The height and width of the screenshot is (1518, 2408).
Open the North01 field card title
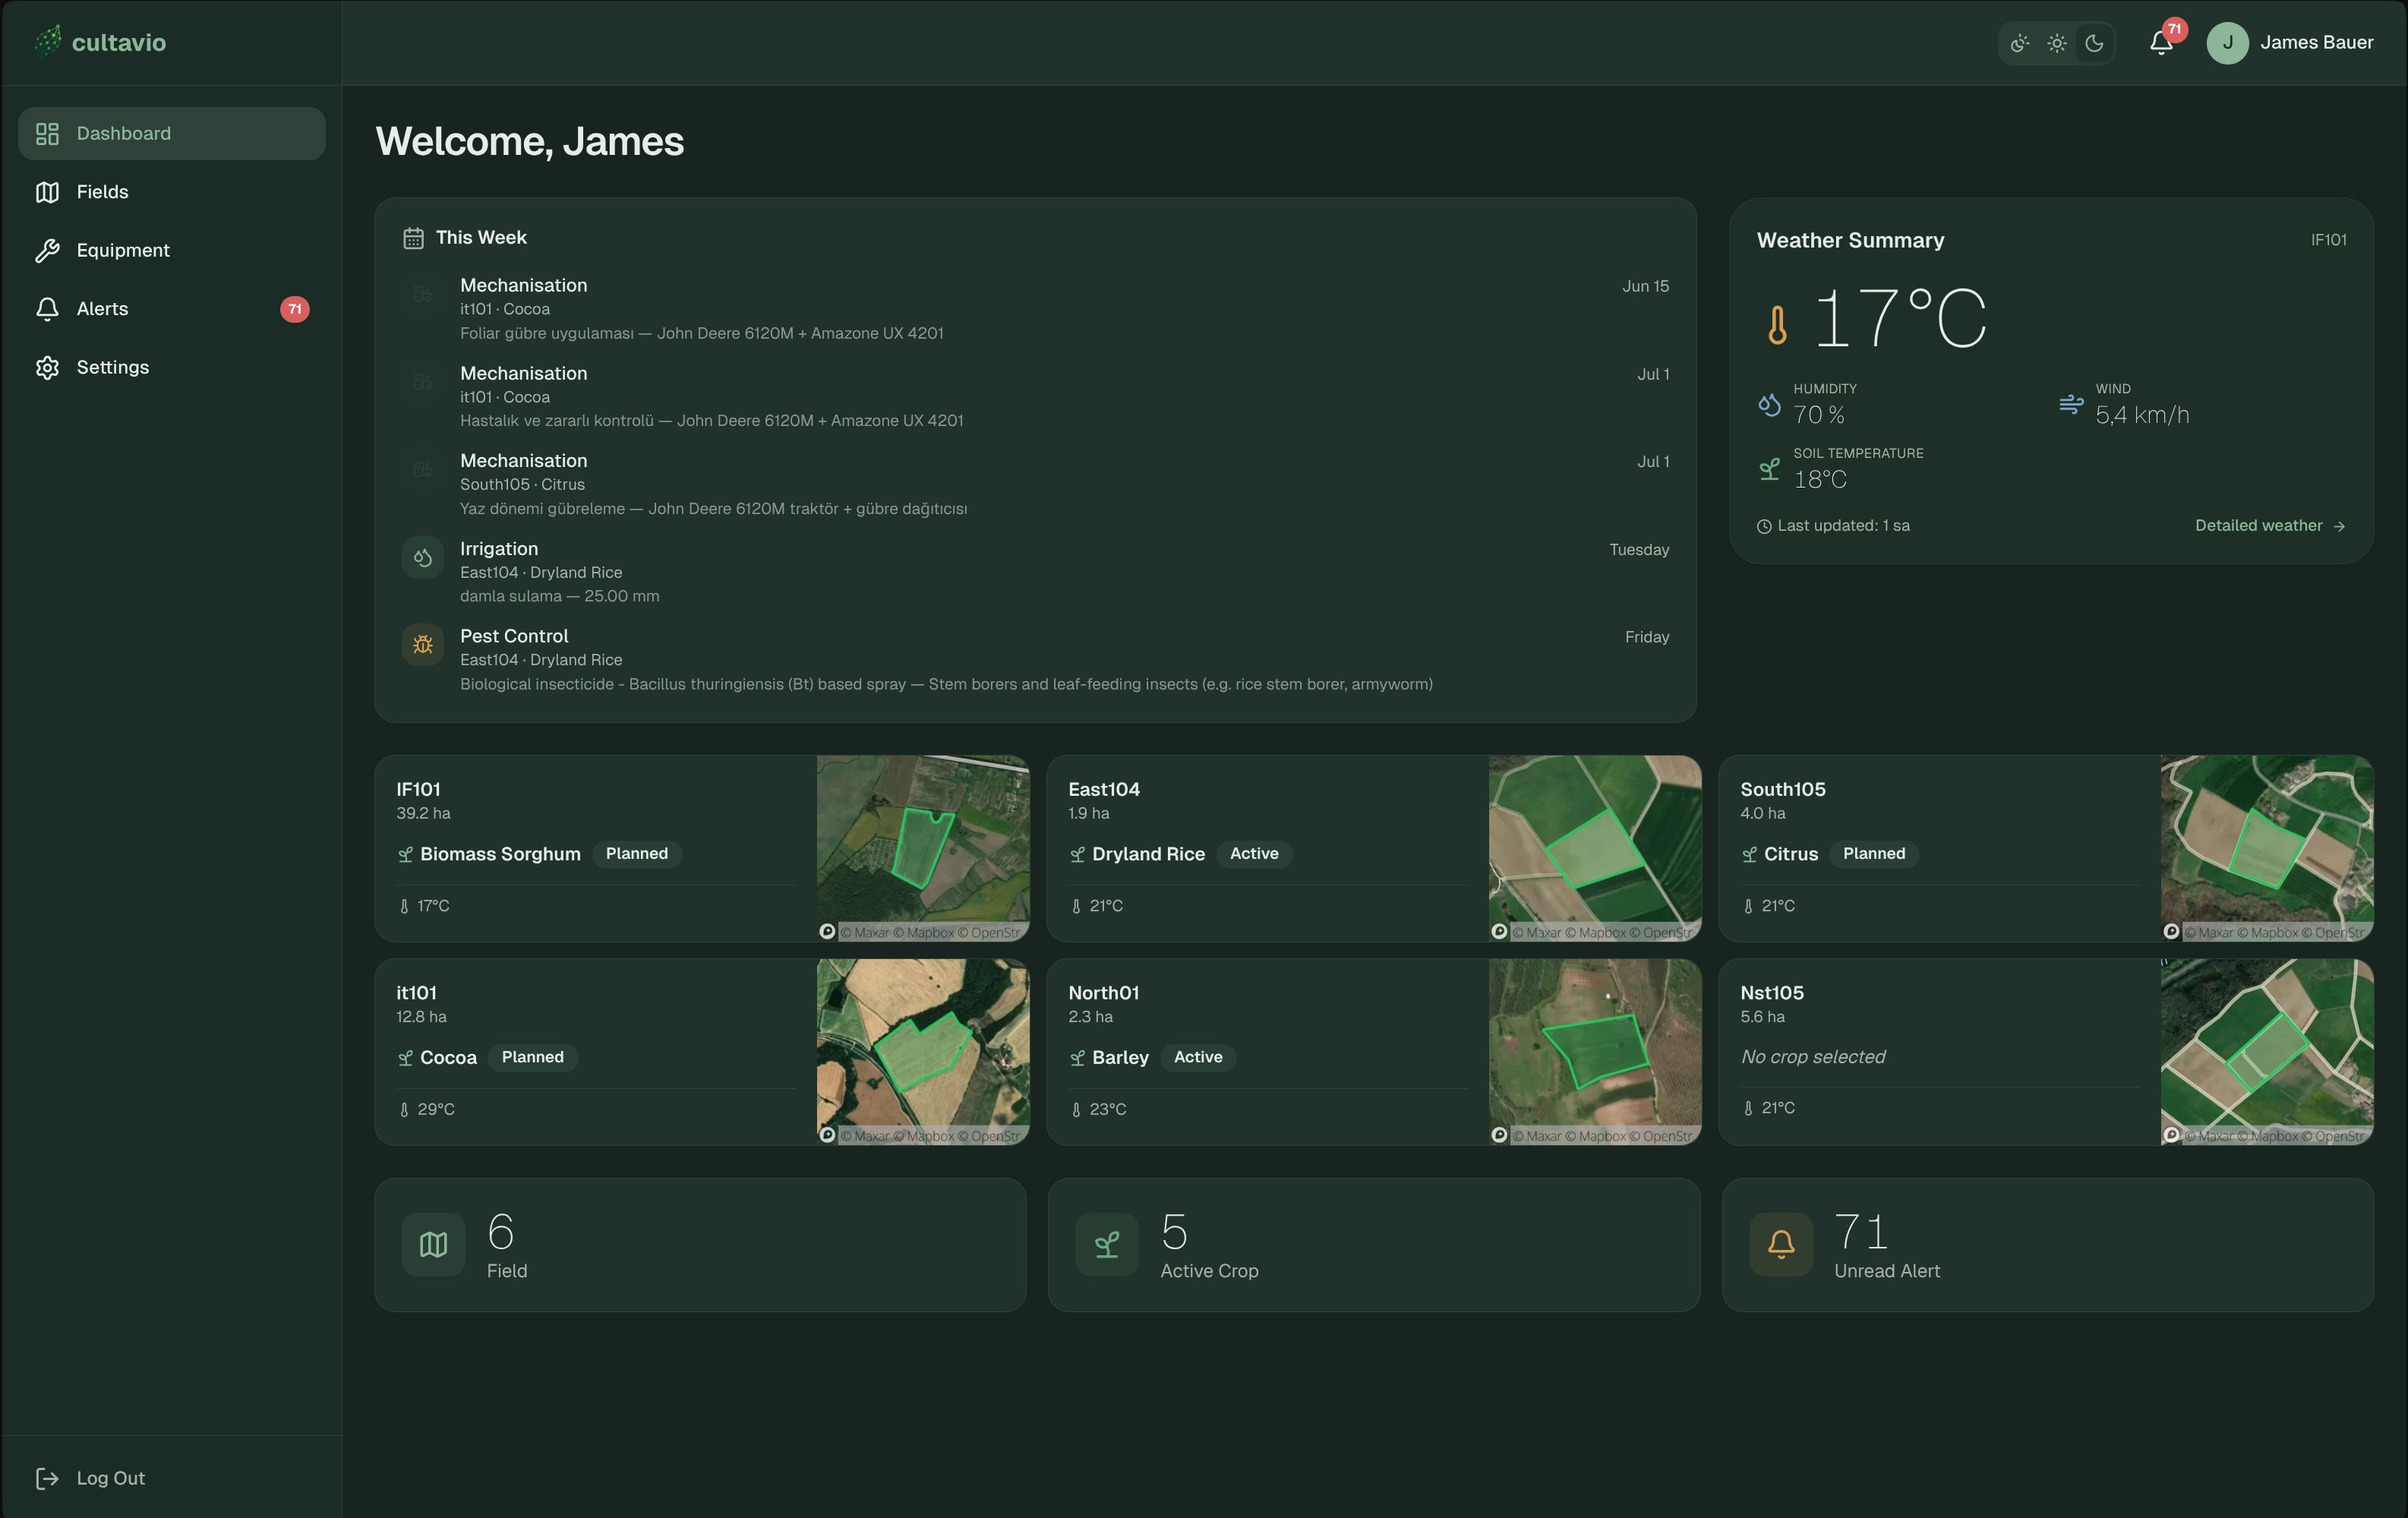pos(1104,993)
